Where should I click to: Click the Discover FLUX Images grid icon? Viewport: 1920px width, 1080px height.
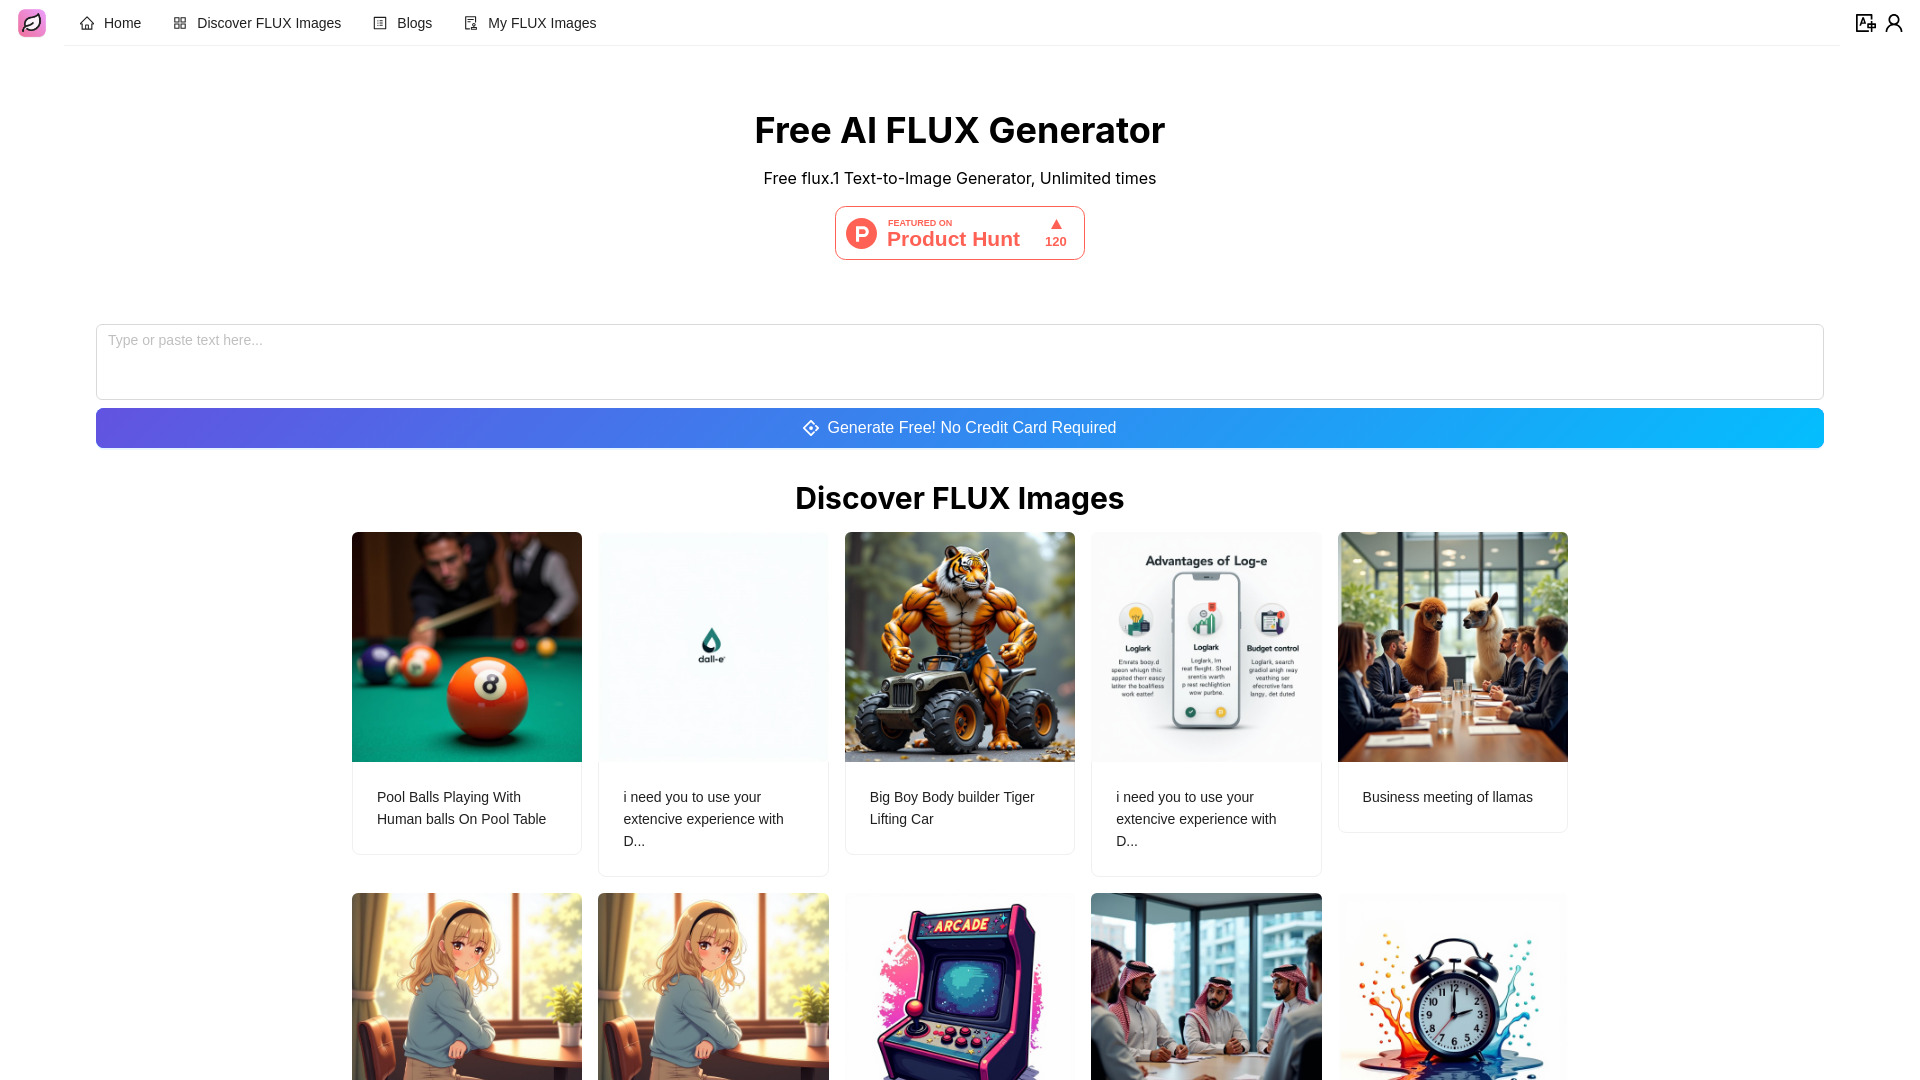tap(179, 22)
